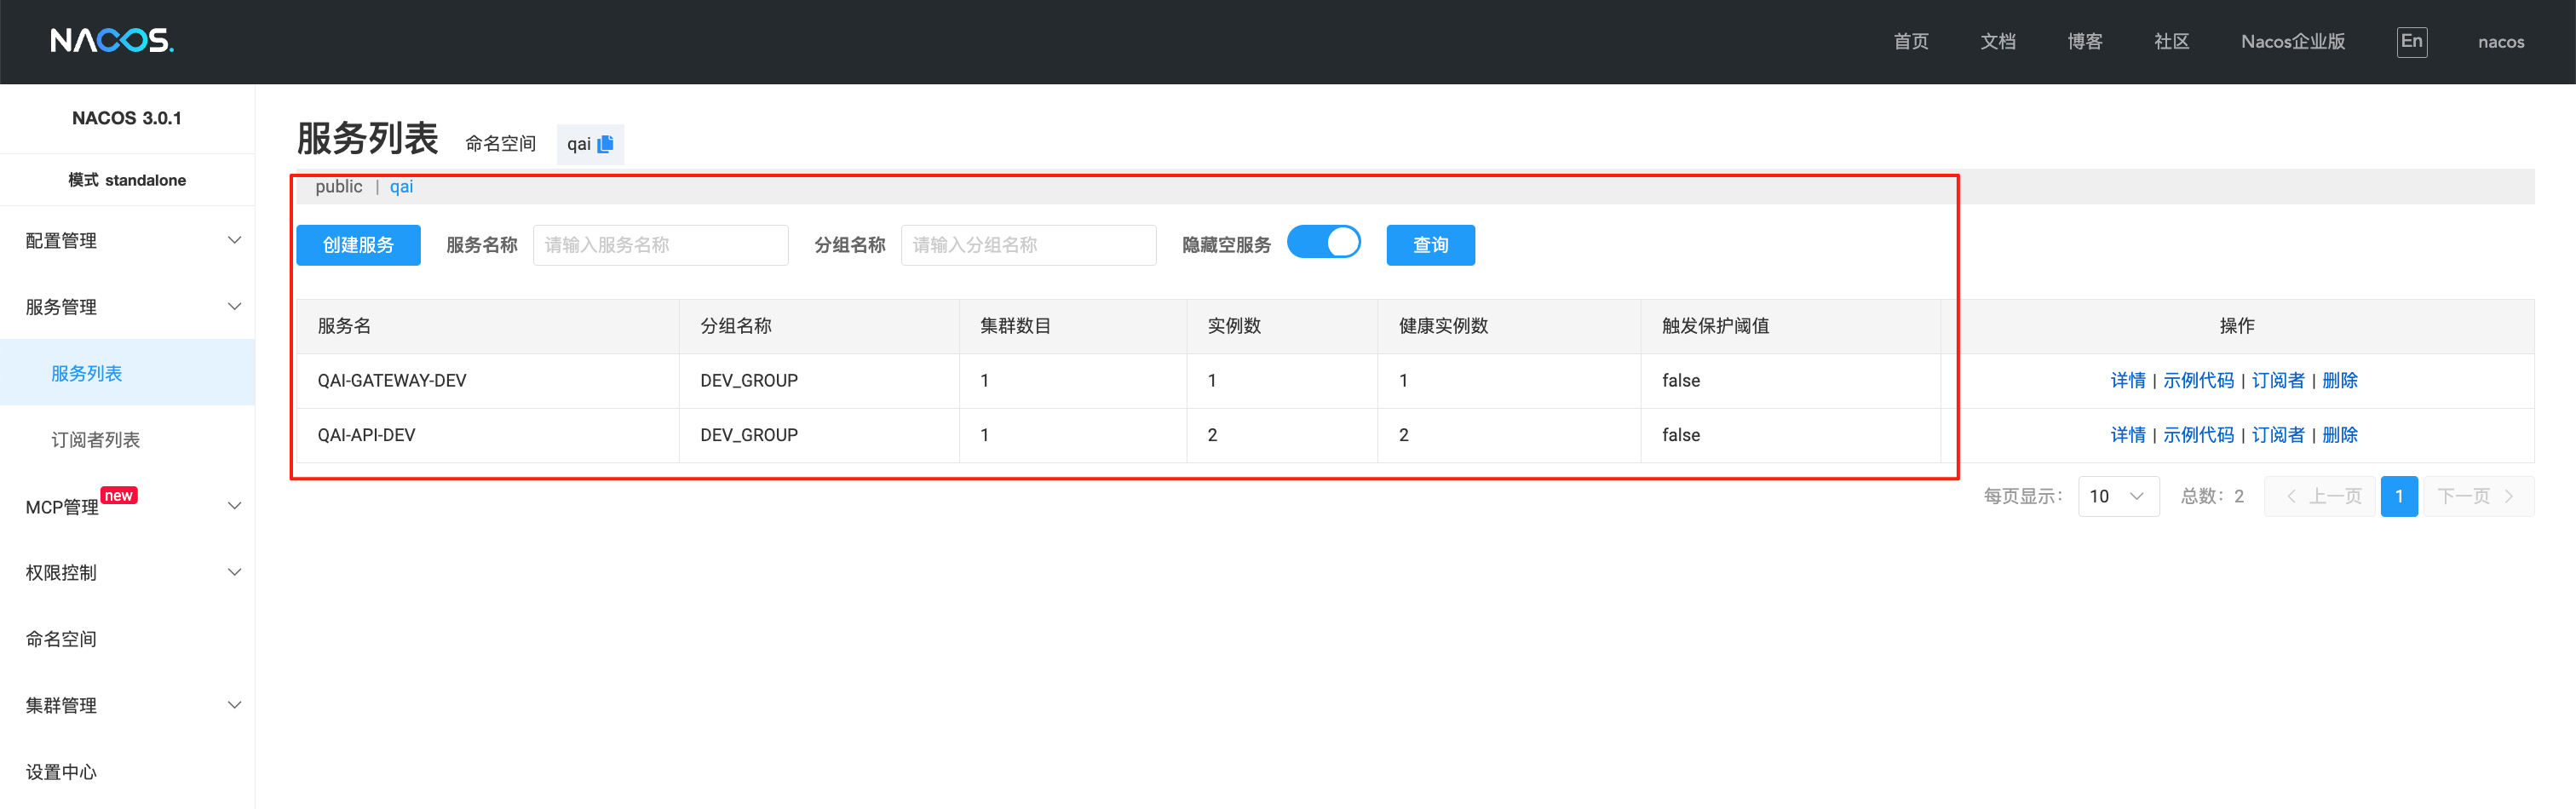Click the 上一页 pagination button
Viewport: 2576px width, 809px height.
pos(2319,496)
